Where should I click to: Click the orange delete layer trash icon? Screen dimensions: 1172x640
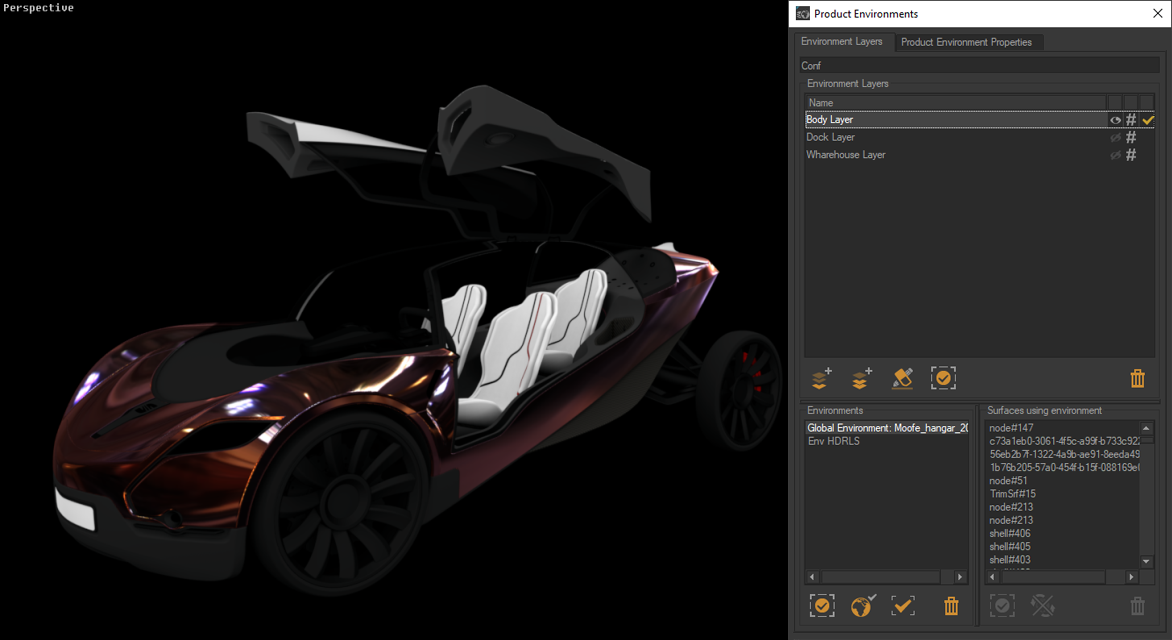pyautogui.click(x=1137, y=378)
